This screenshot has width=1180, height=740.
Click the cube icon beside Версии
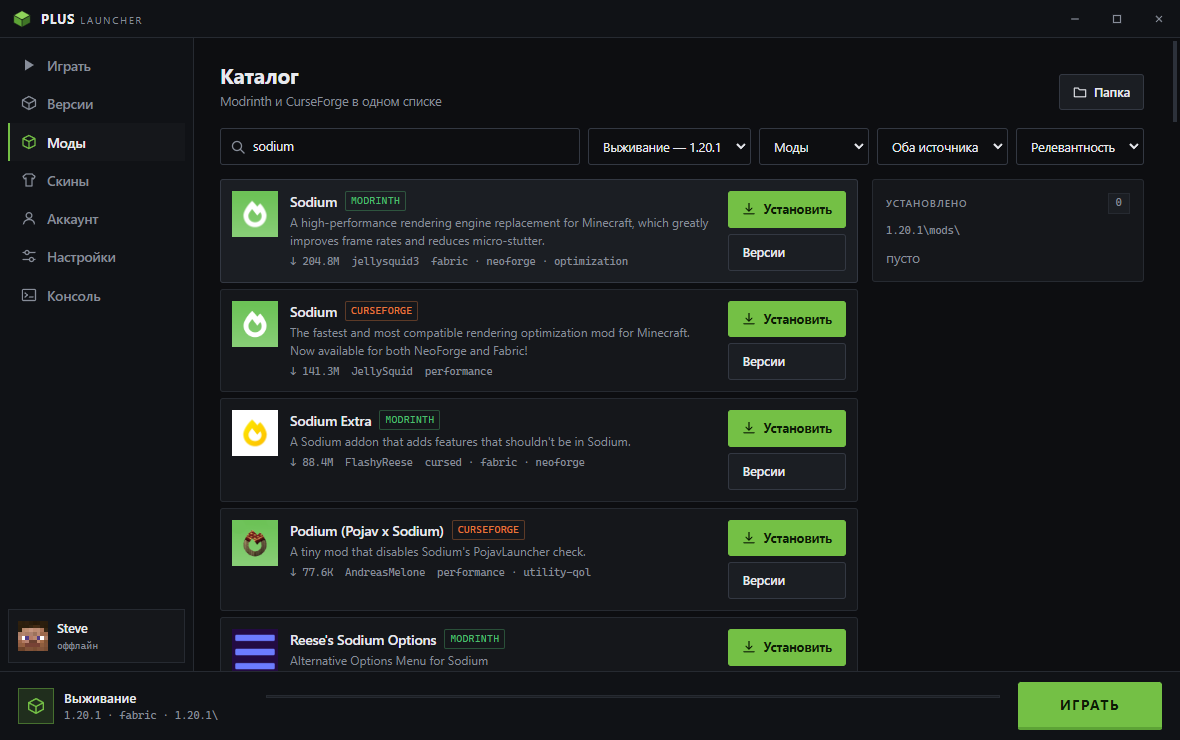[x=29, y=103]
